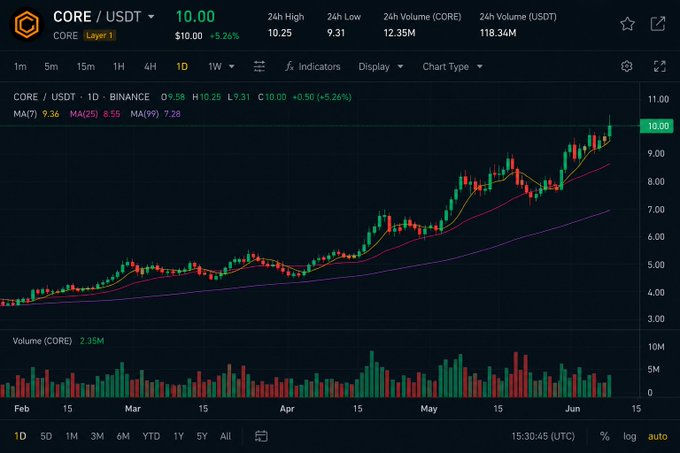Select the 4H interval
680x453 pixels.
150,66
